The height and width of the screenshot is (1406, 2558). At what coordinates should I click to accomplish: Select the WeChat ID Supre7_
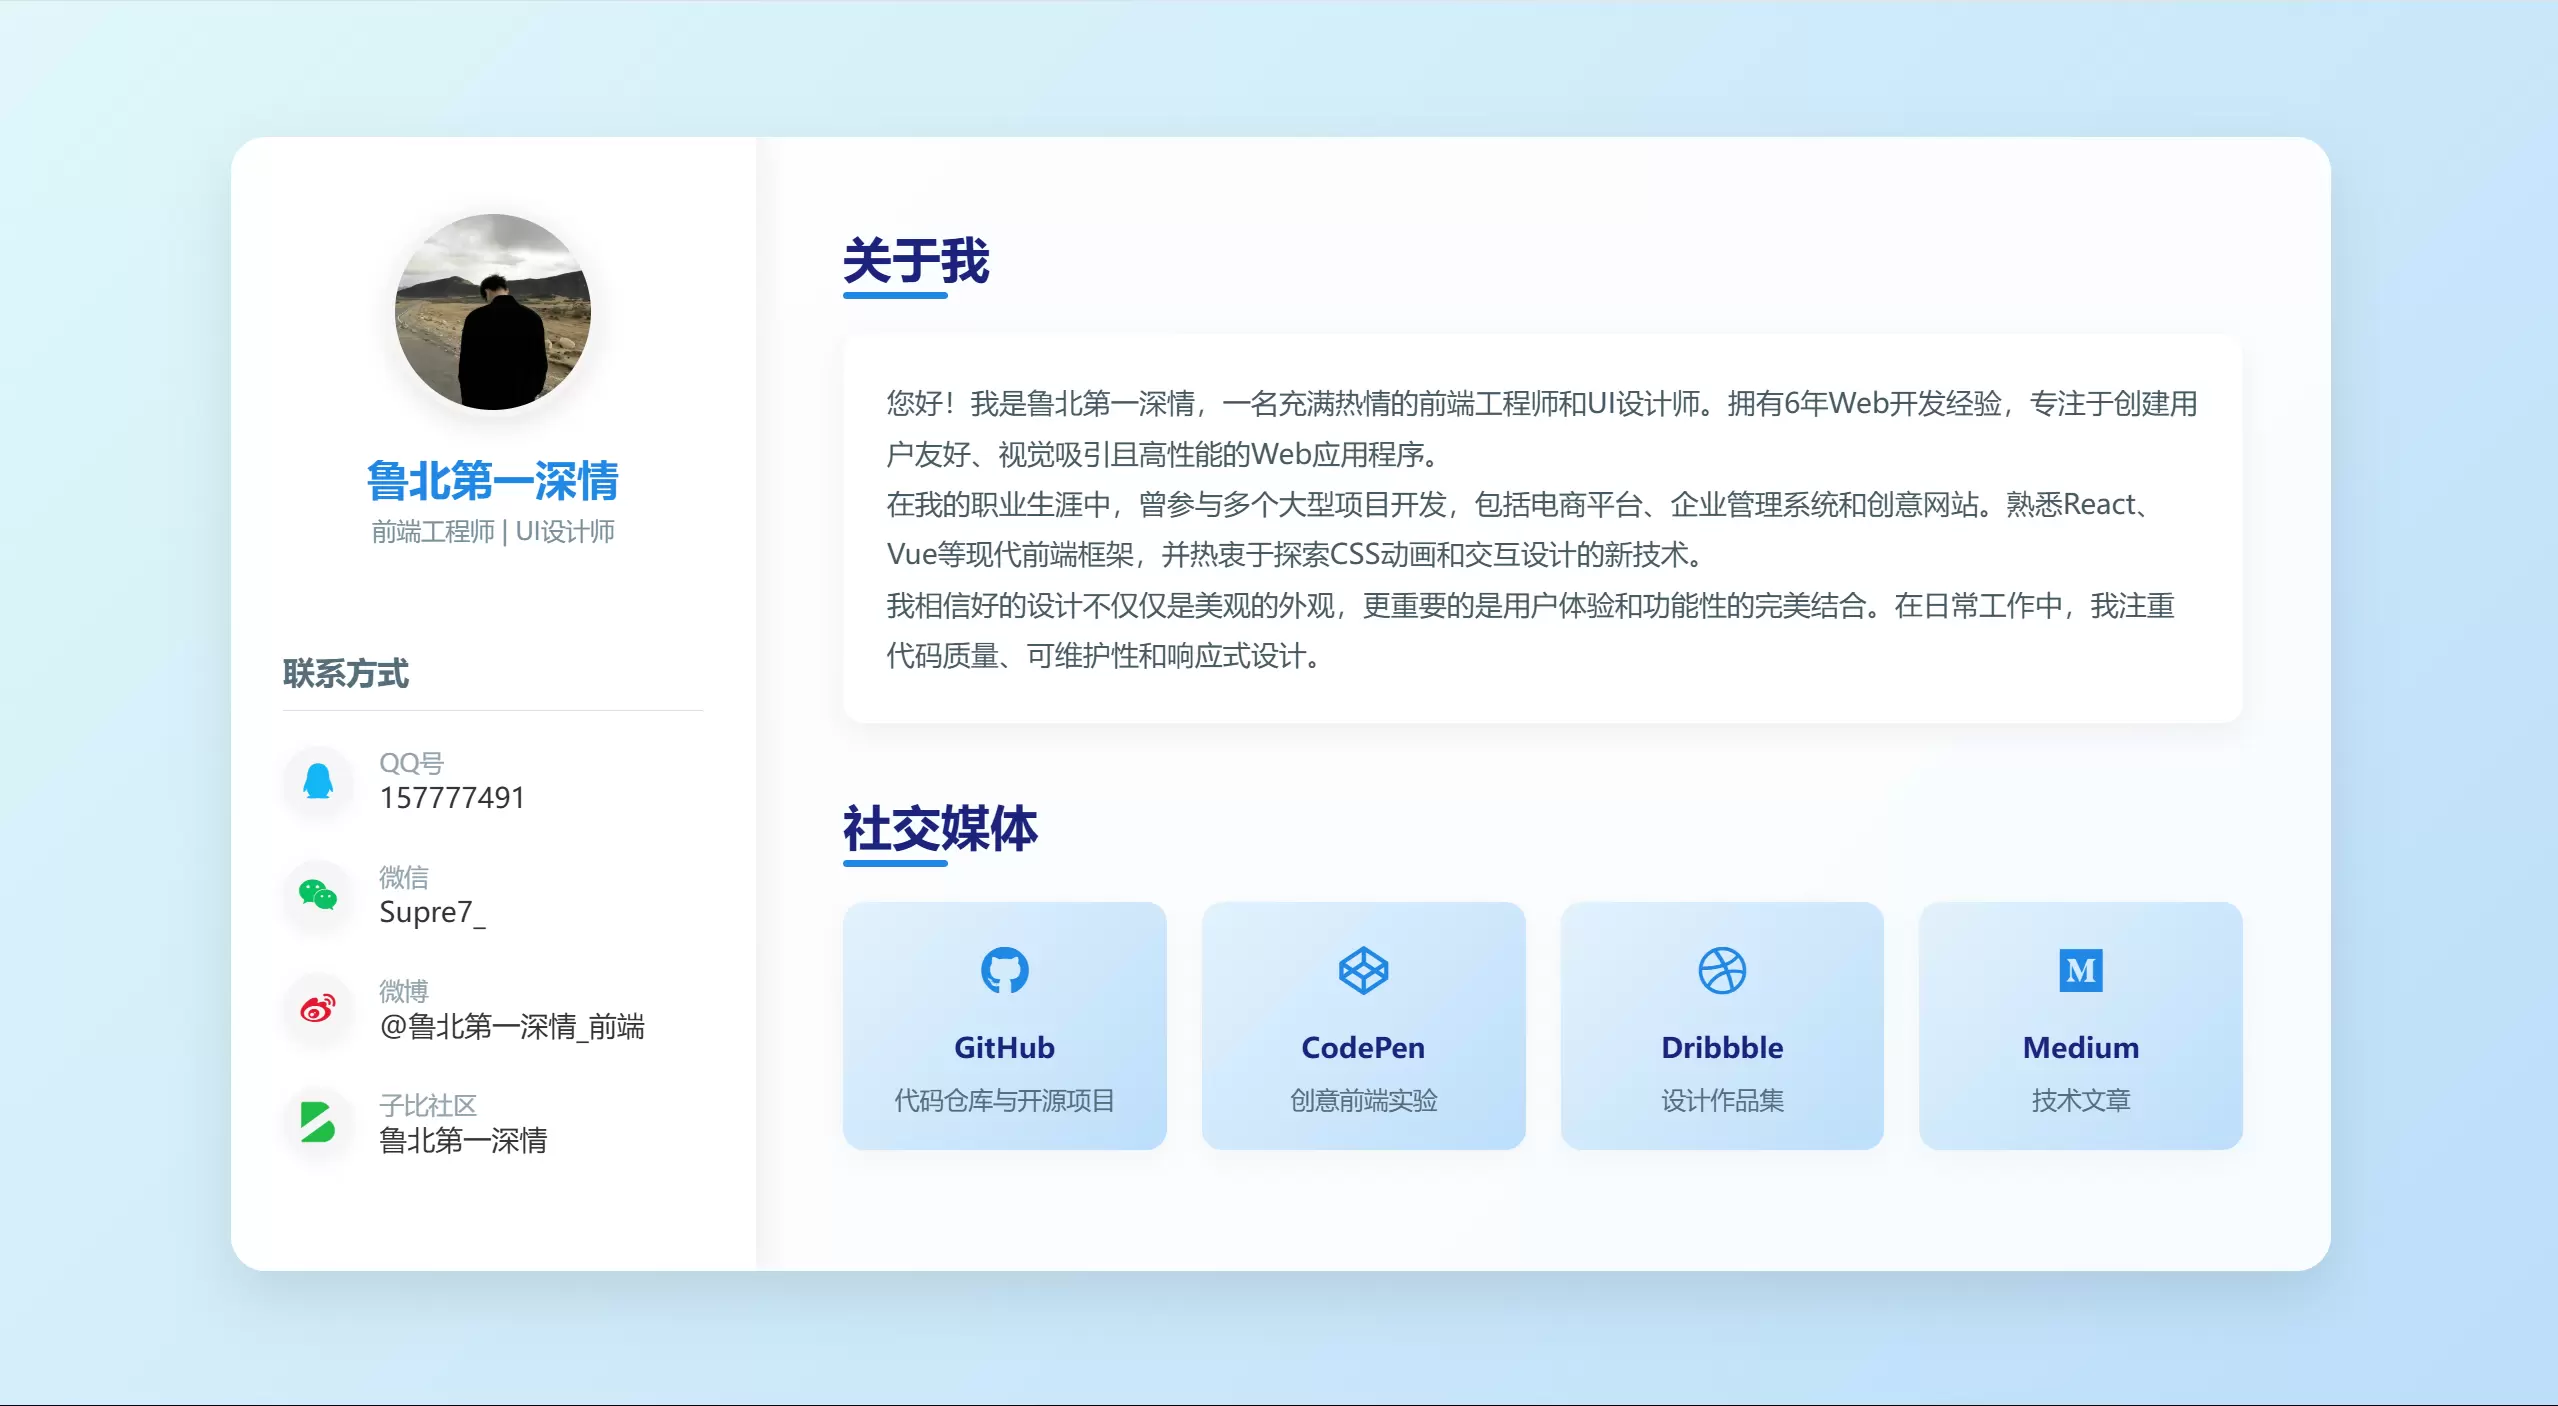coord(432,912)
